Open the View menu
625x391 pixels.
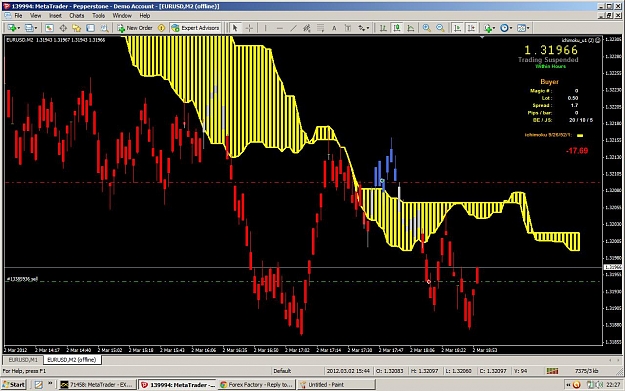(35, 16)
